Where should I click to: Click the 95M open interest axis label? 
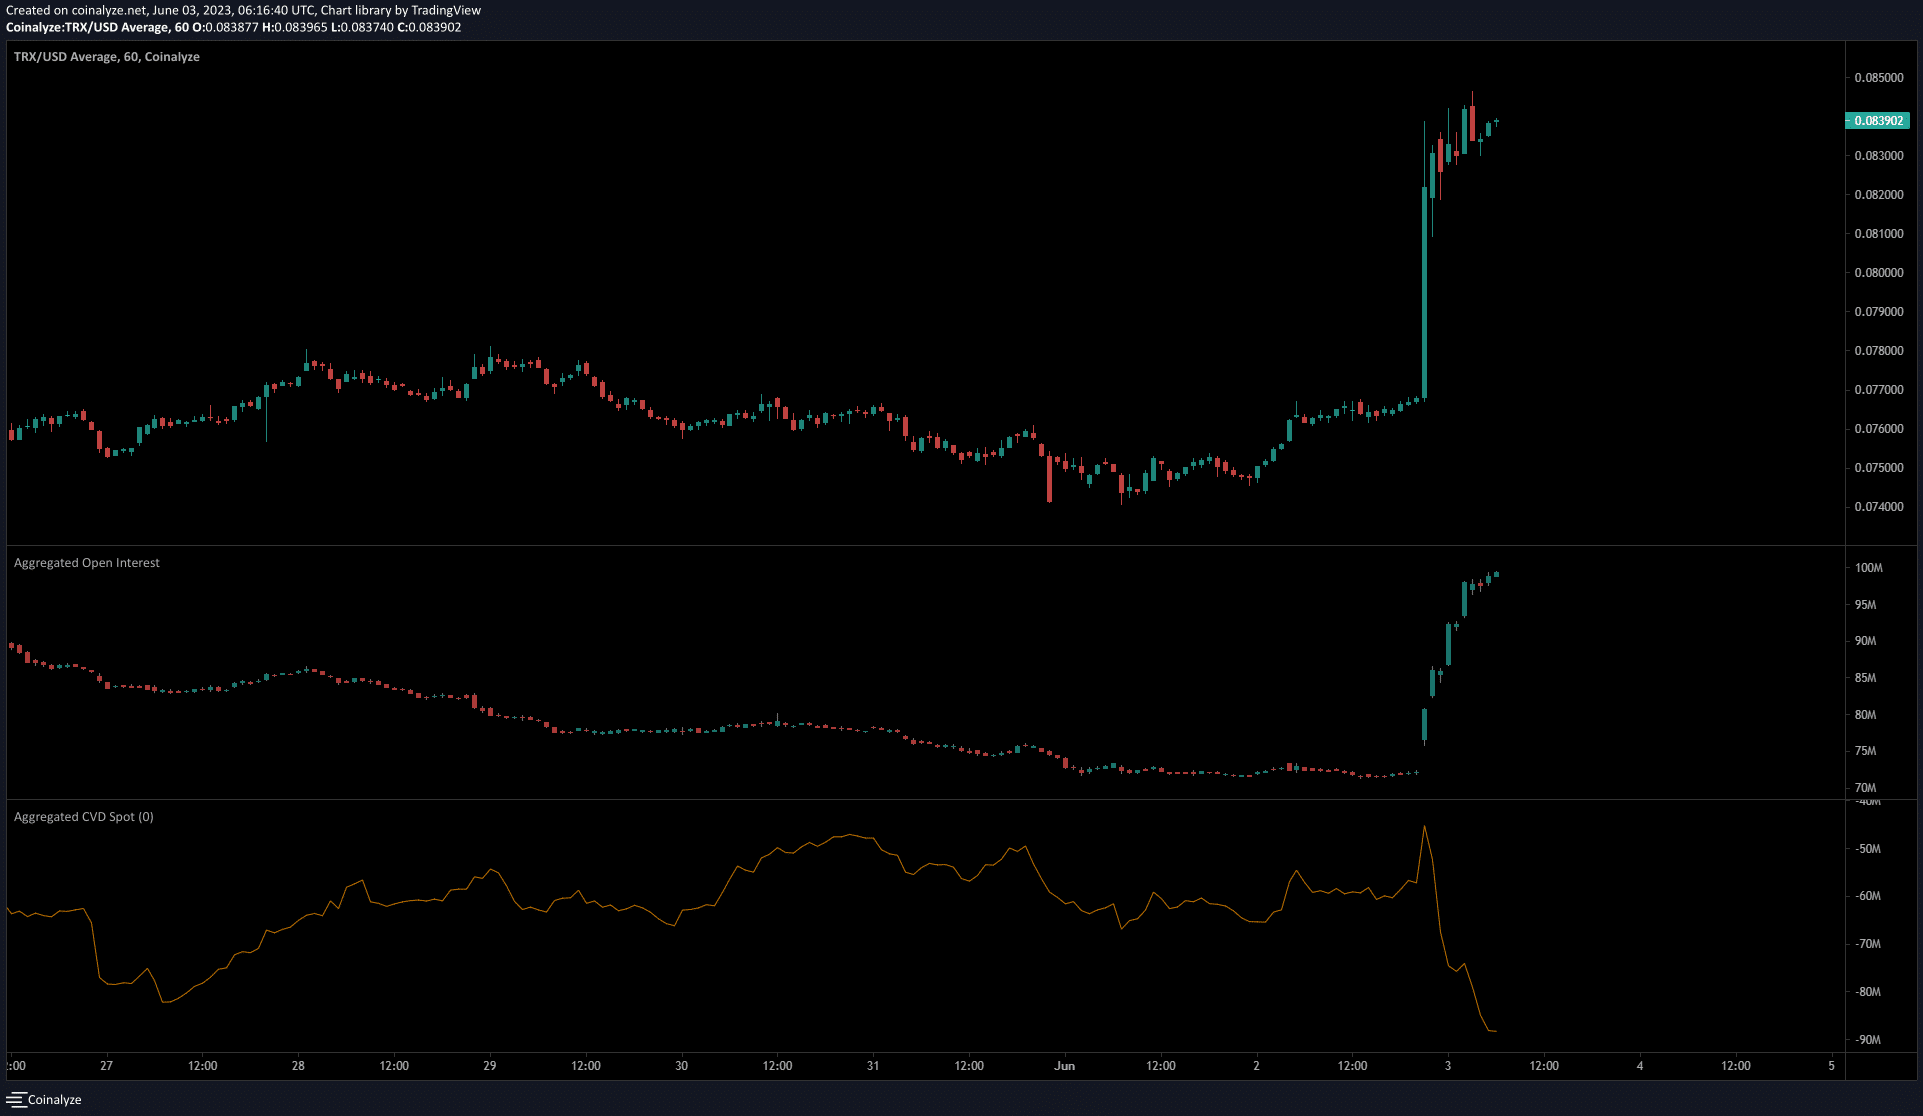click(x=1866, y=605)
